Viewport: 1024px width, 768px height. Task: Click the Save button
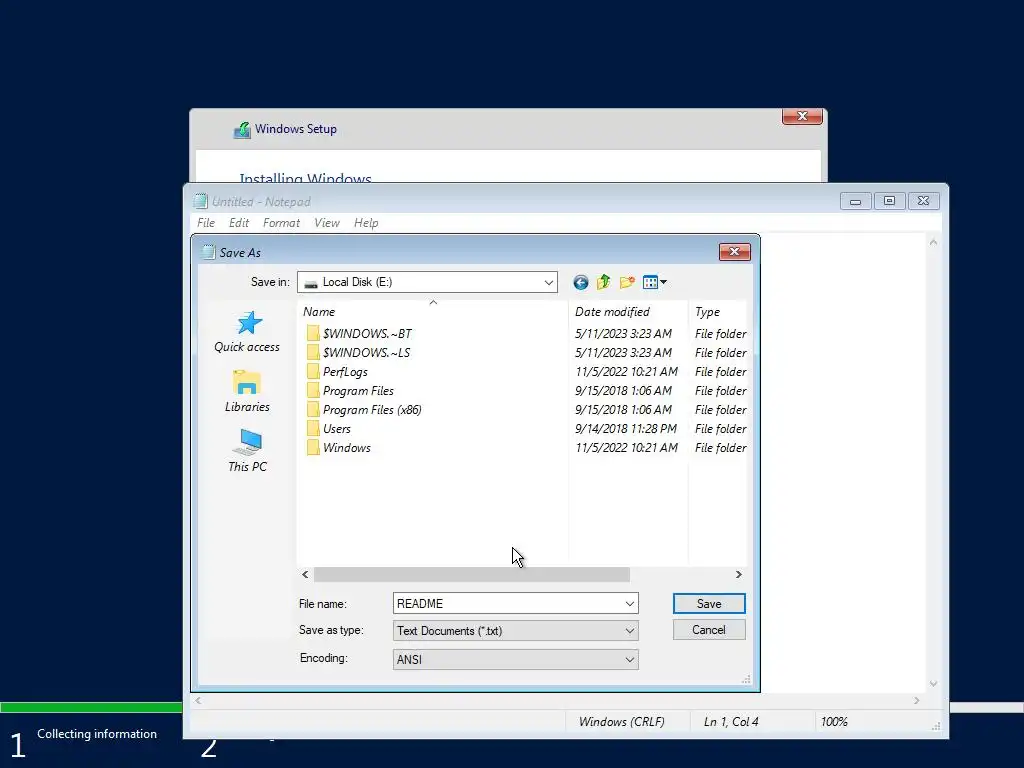click(709, 603)
